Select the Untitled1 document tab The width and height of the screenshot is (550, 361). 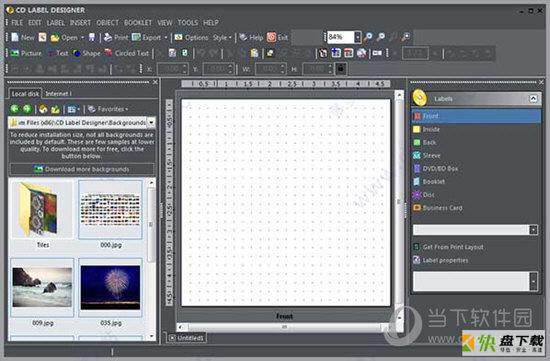click(x=187, y=338)
